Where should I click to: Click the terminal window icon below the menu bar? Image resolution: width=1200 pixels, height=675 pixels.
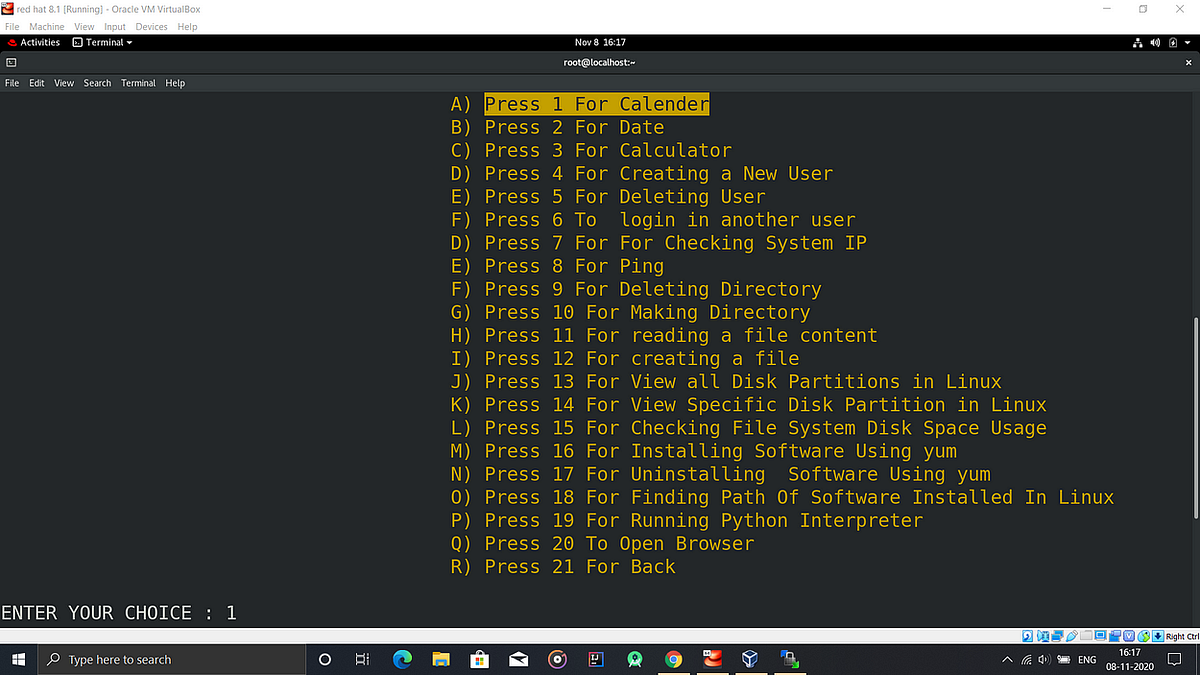pos(11,62)
